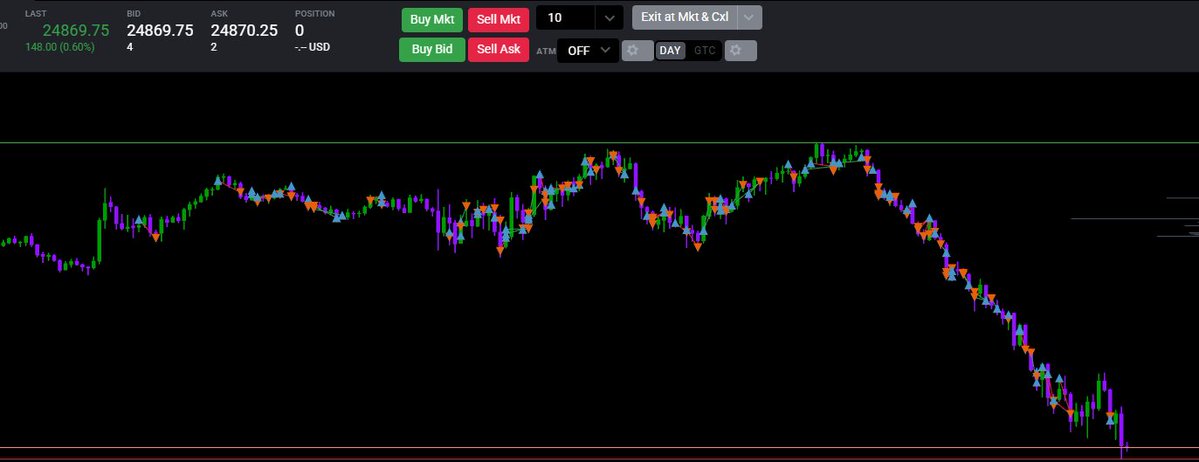Image resolution: width=1199 pixels, height=462 pixels.
Task: Open the ATM strategy OFF dropdown
Action: click(x=588, y=50)
